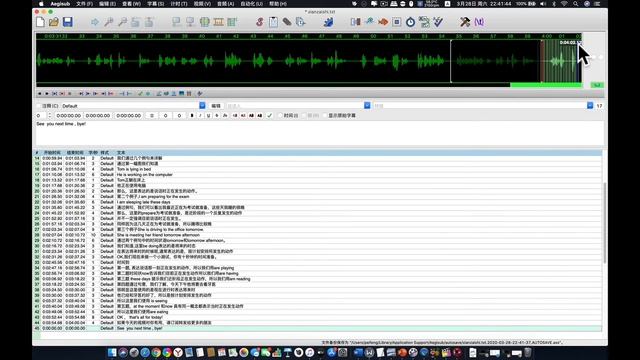This screenshot has width=640, height=360.
Task: Create a new subtitle file
Action: (x=40, y=22)
